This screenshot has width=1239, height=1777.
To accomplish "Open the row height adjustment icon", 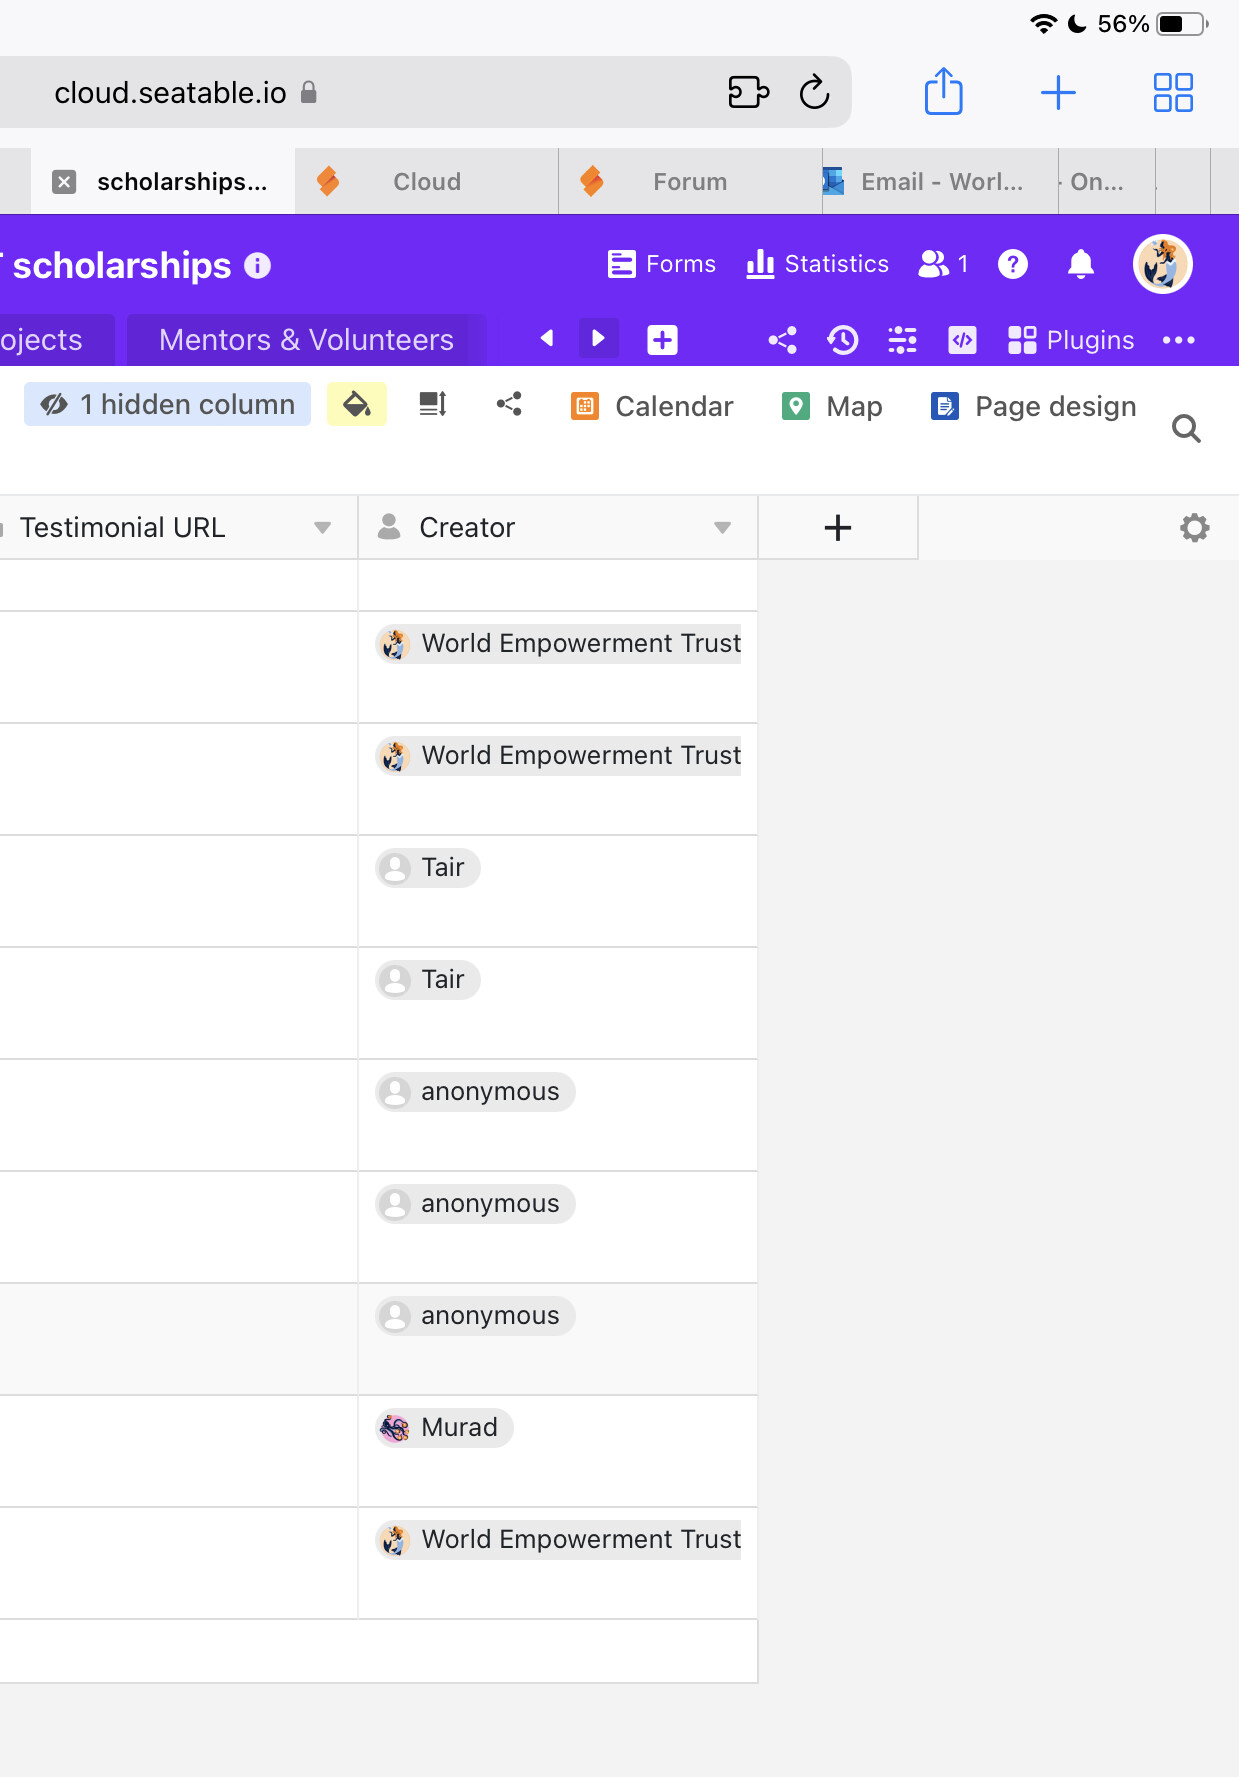I will [x=432, y=405].
